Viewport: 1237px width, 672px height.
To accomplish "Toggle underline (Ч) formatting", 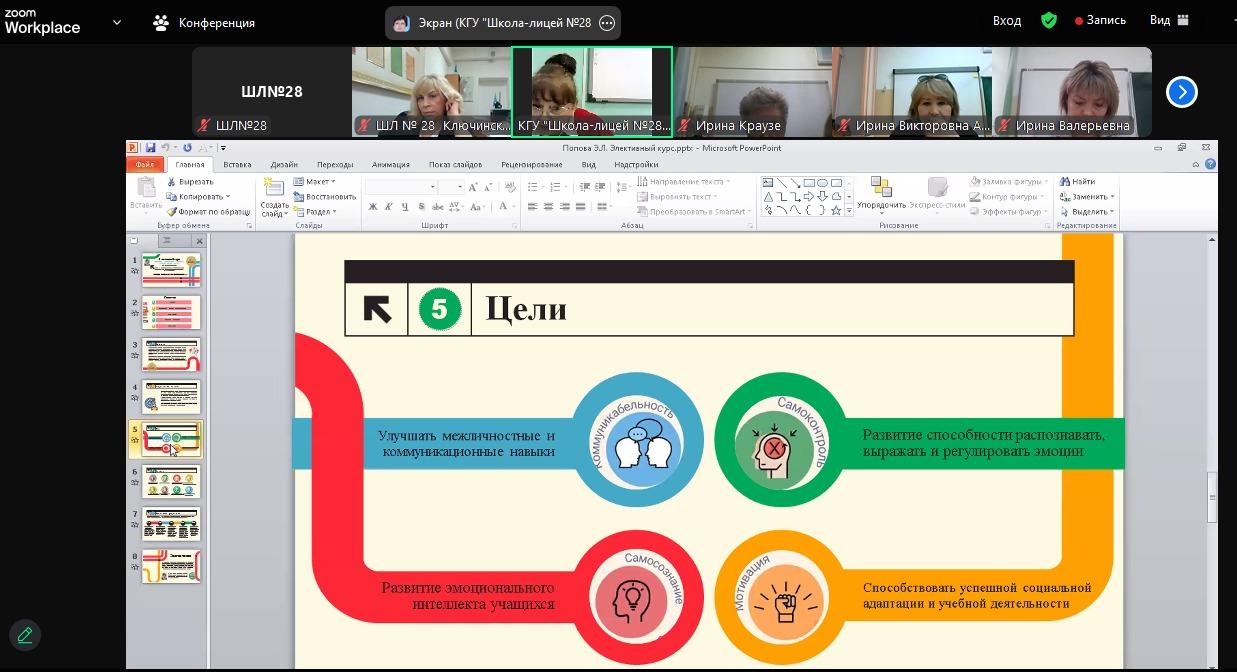I will point(405,207).
